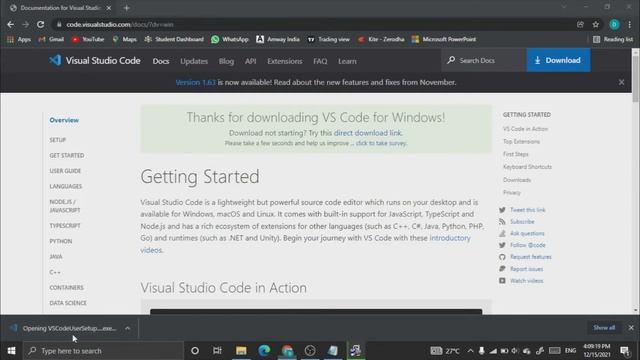
Task: Click the share page icon in address bar
Action: tap(580, 24)
